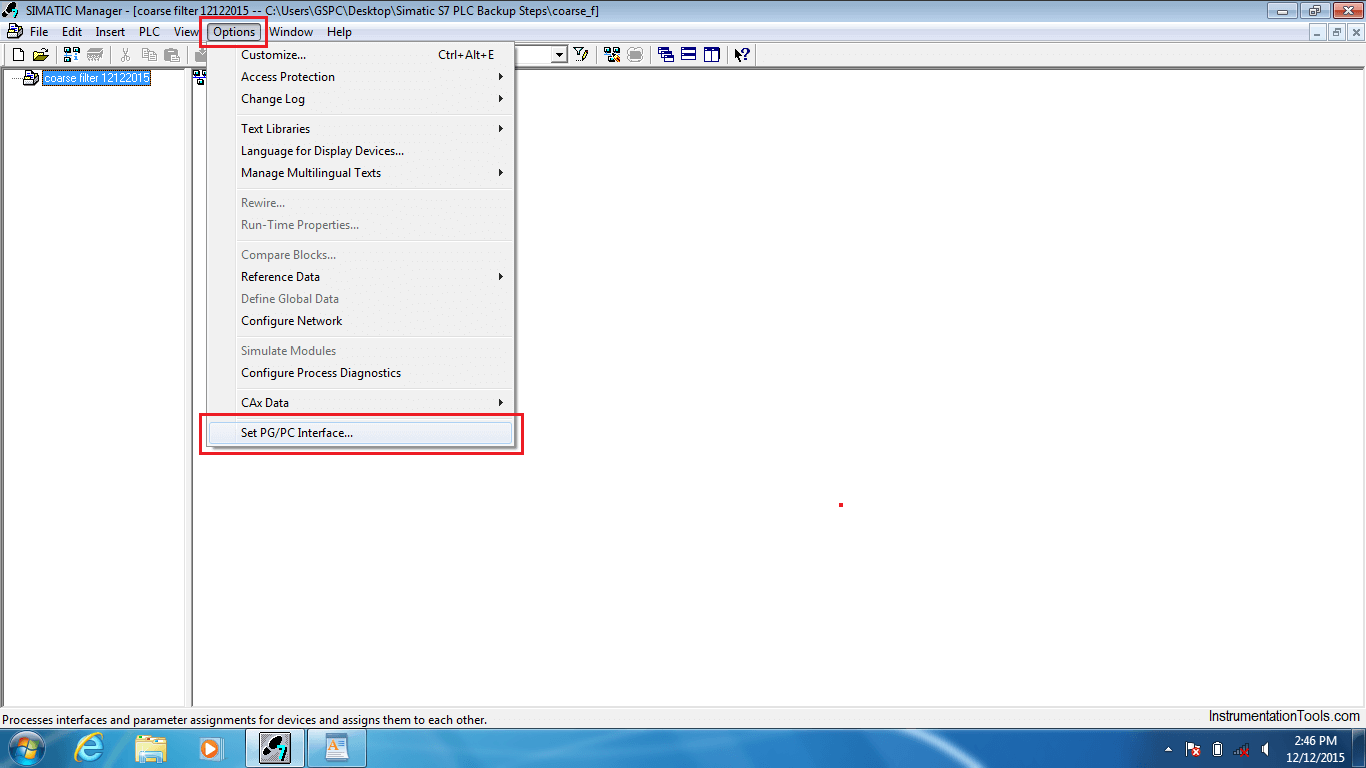Screen dimensions: 1366x768
Task: Click the network signal tray icon
Action: (x=1241, y=749)
